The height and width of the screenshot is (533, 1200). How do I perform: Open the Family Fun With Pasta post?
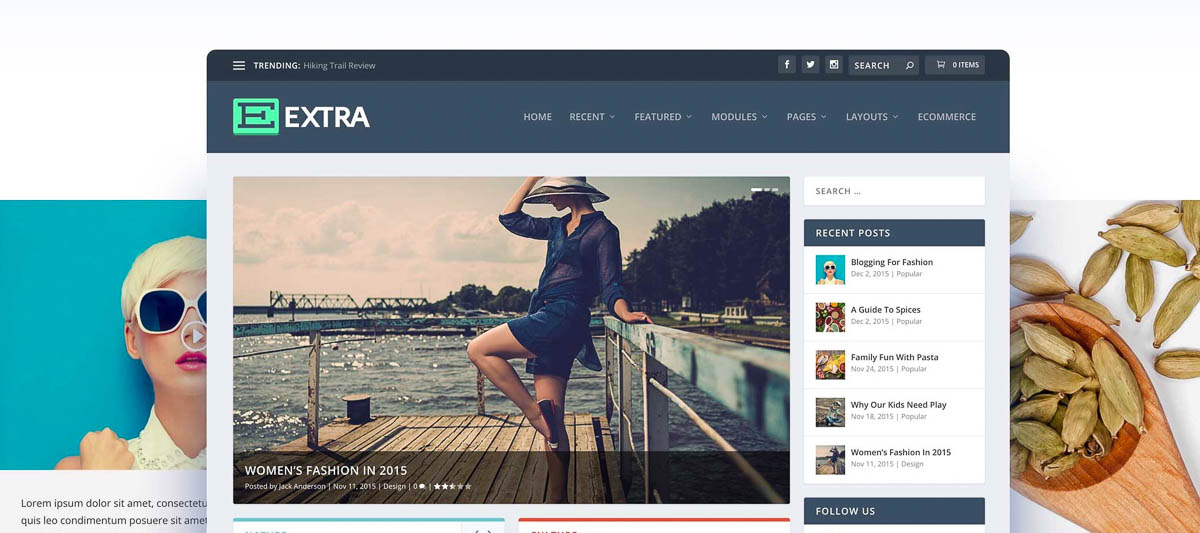point(894,357)
